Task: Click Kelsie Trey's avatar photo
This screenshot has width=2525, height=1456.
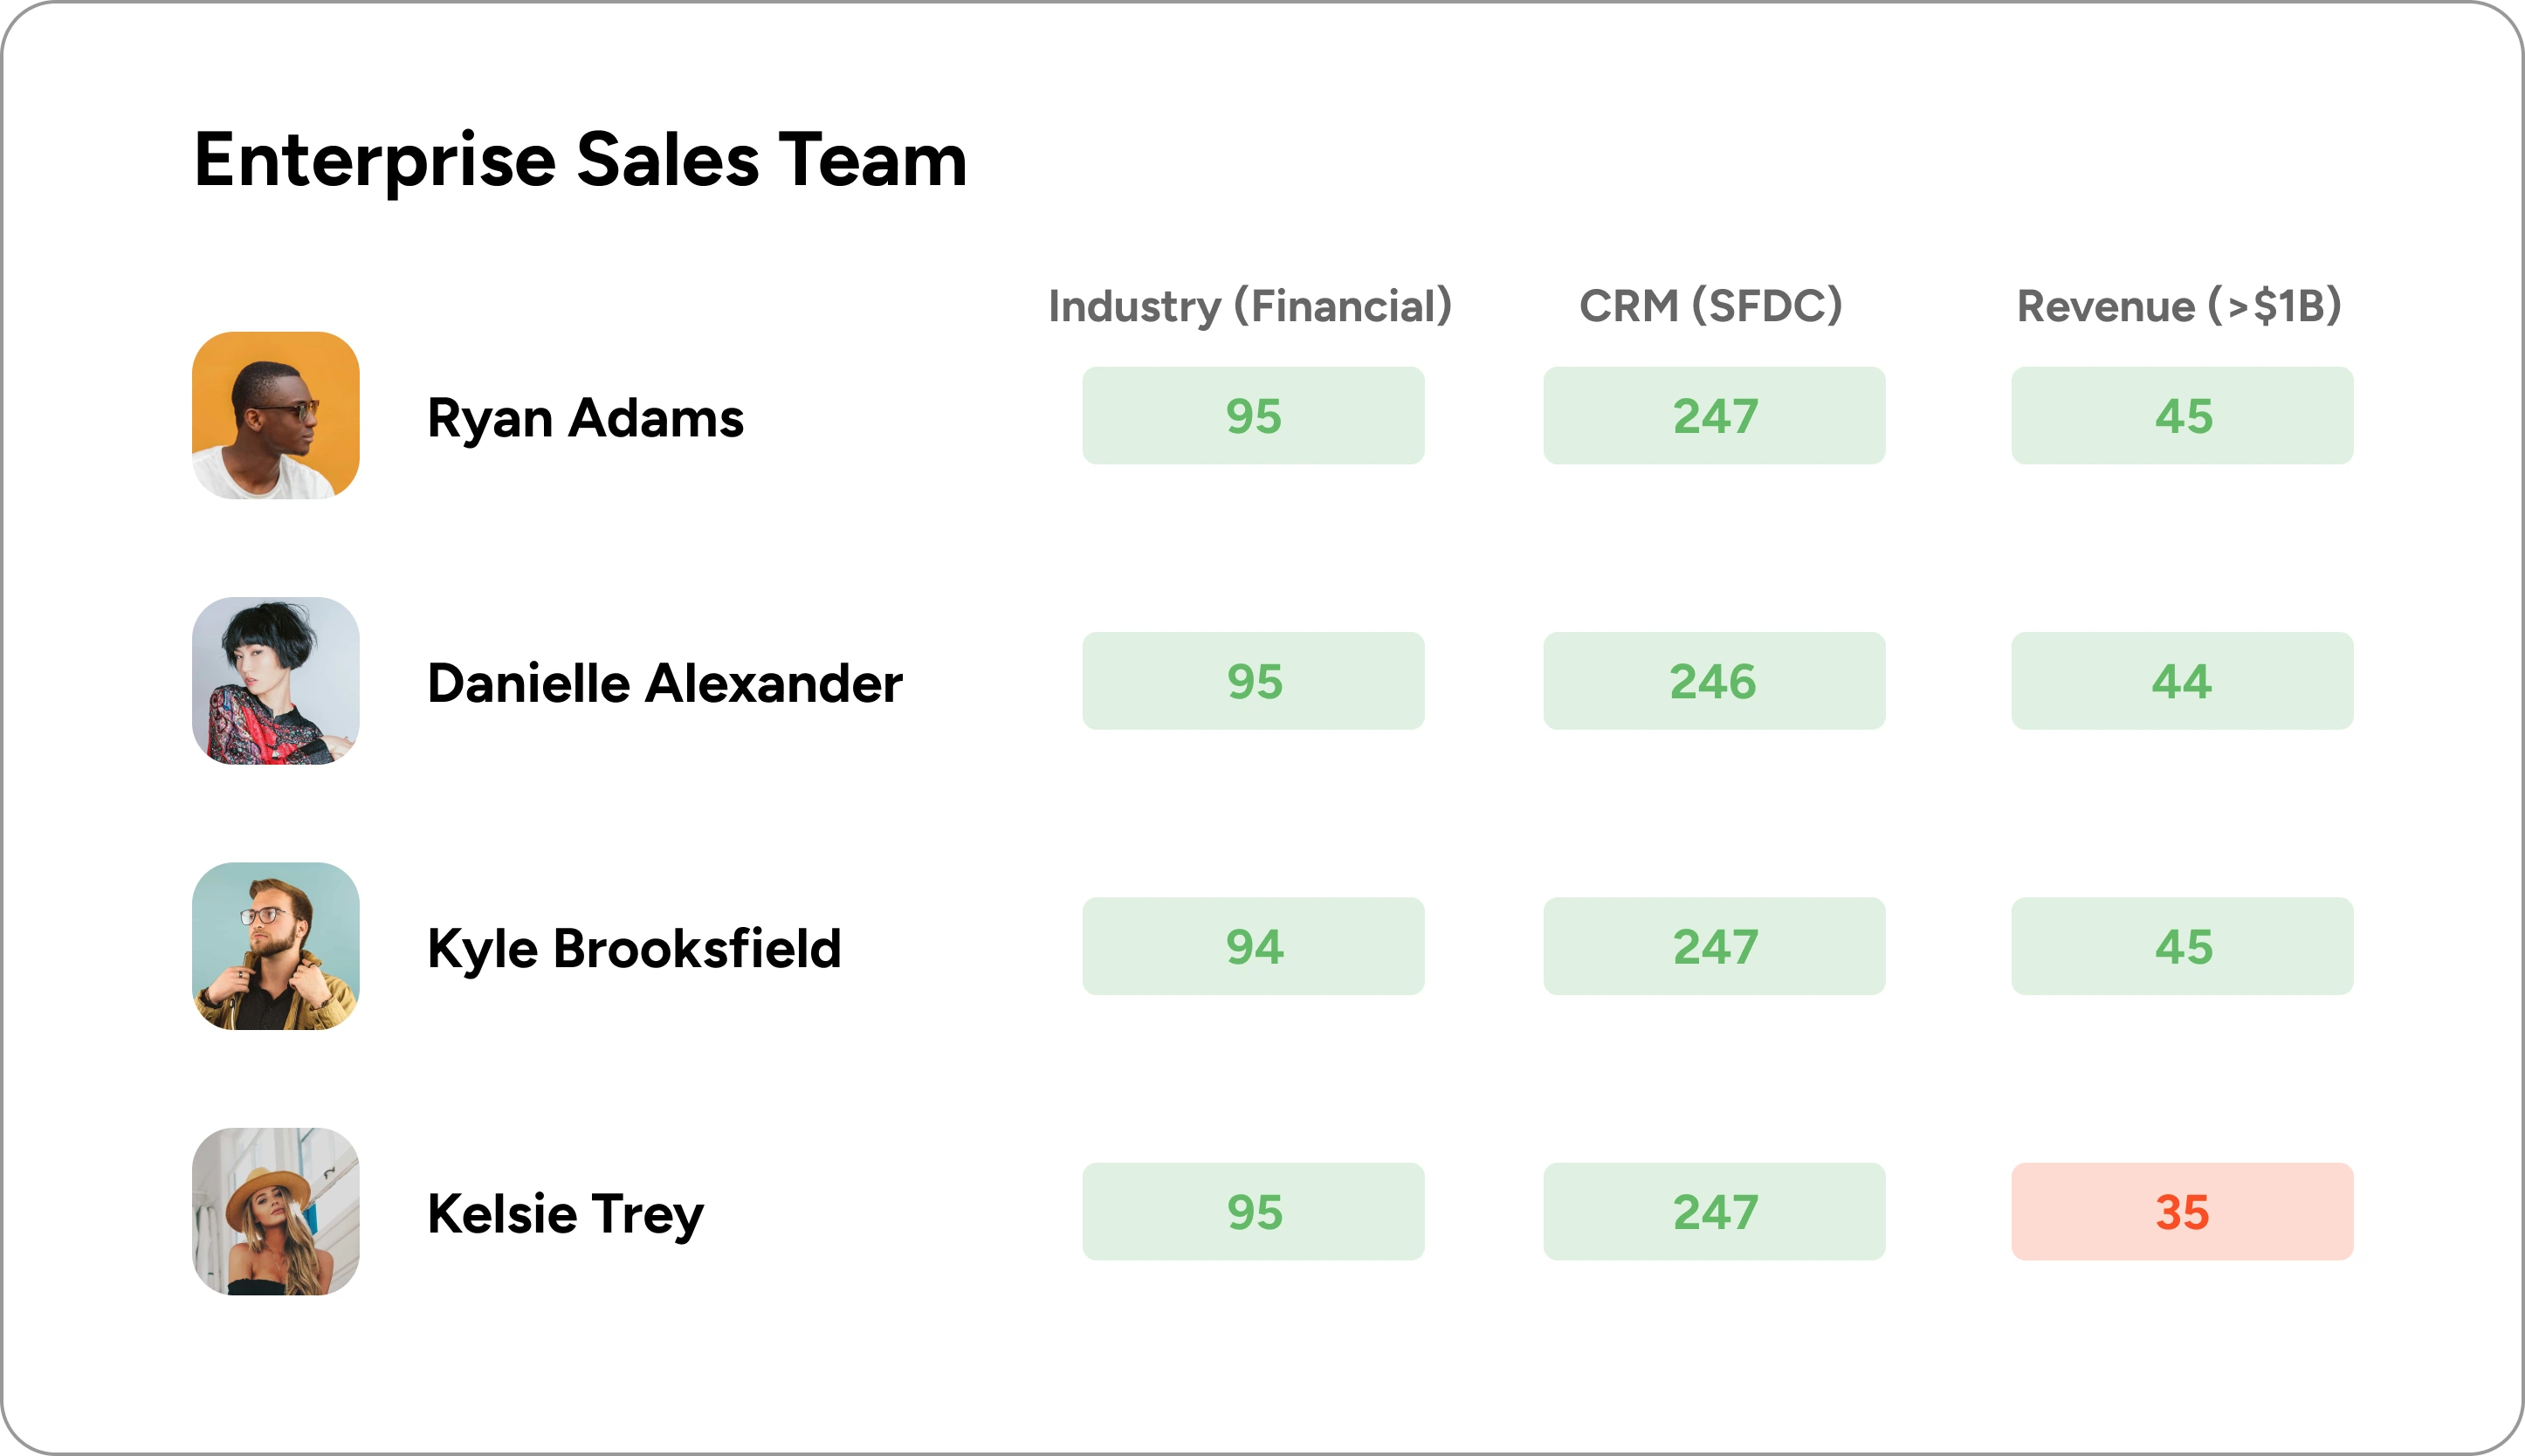Action: click(x=276, y=1211)
